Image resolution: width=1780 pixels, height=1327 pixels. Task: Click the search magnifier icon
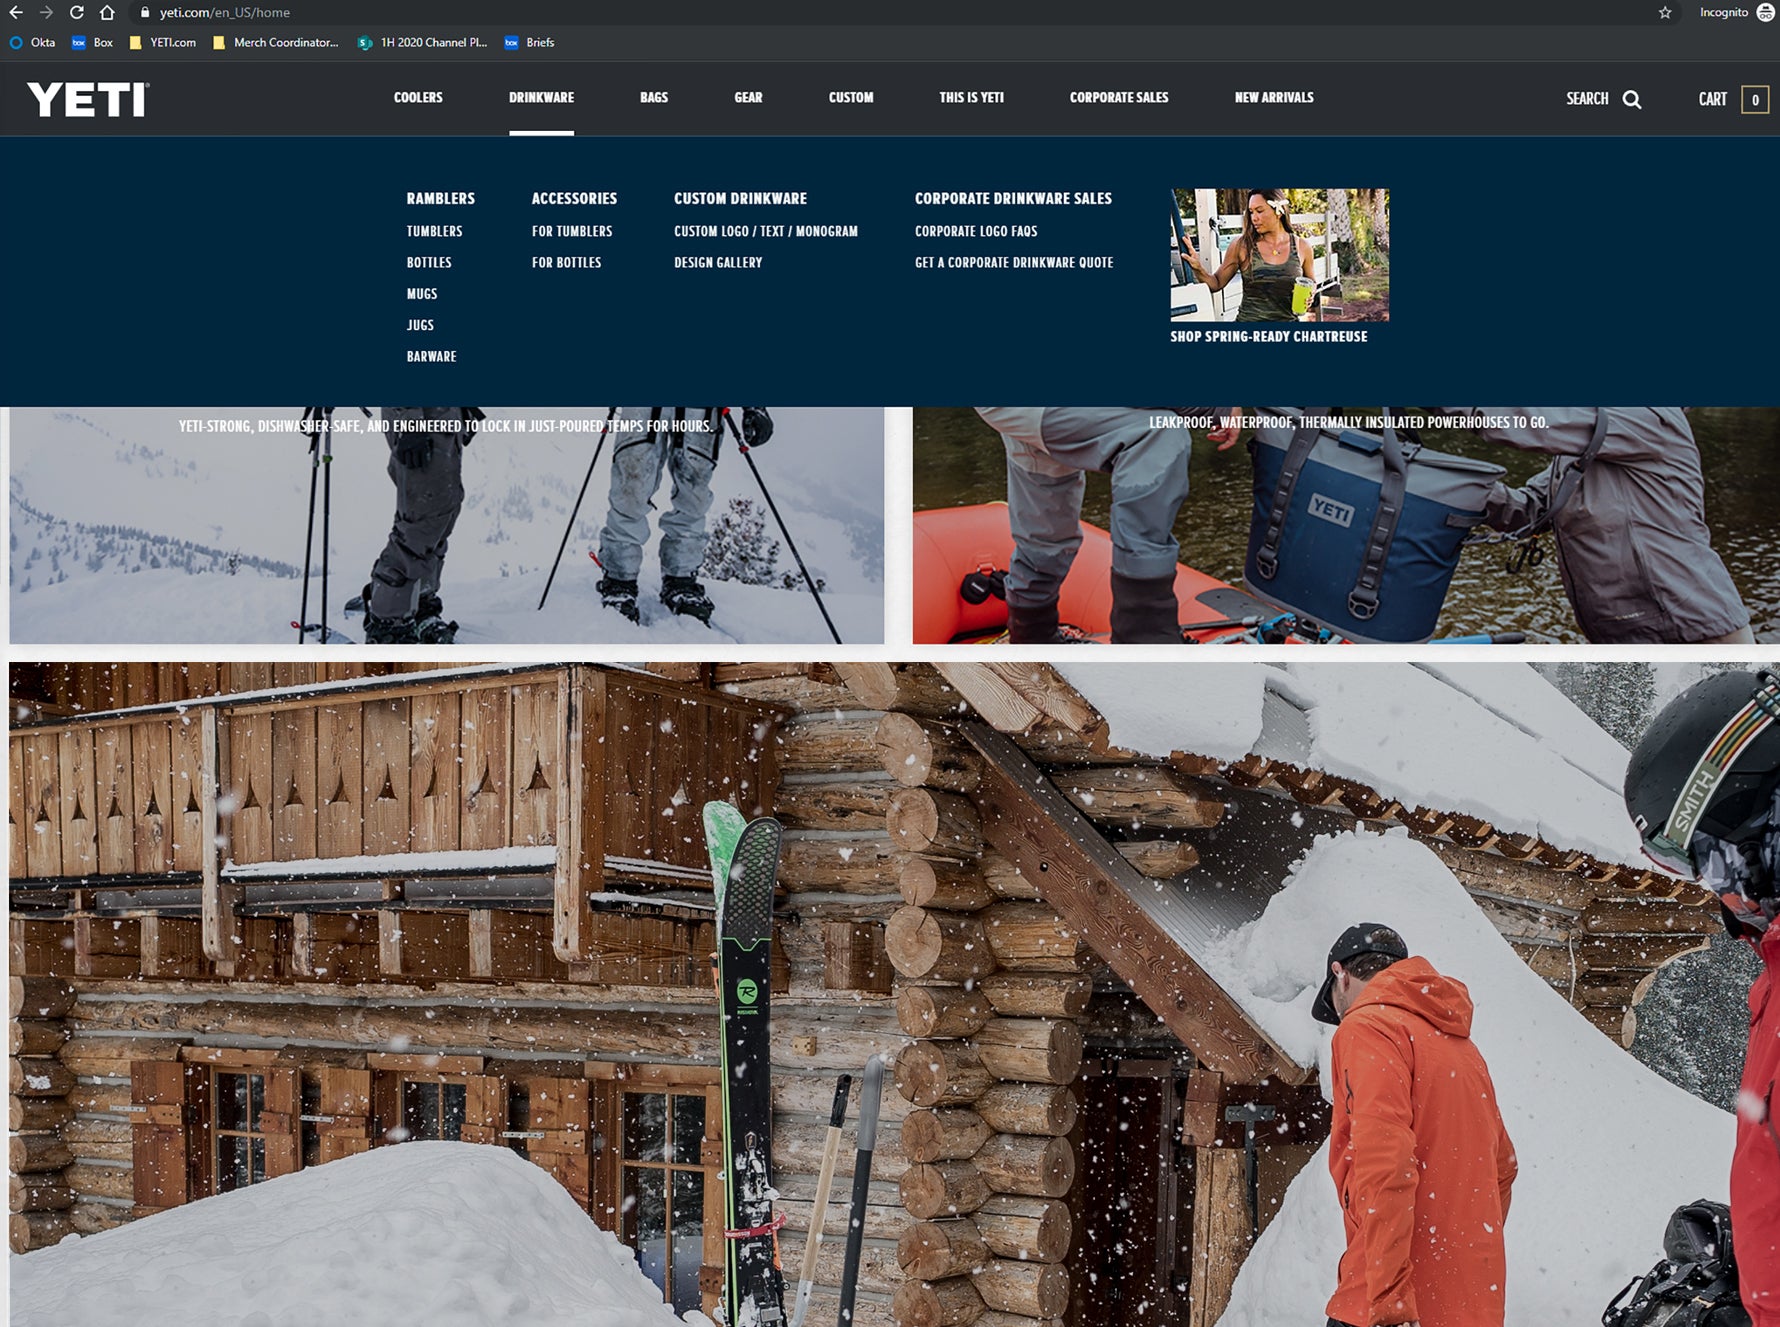coord(1632,99)
